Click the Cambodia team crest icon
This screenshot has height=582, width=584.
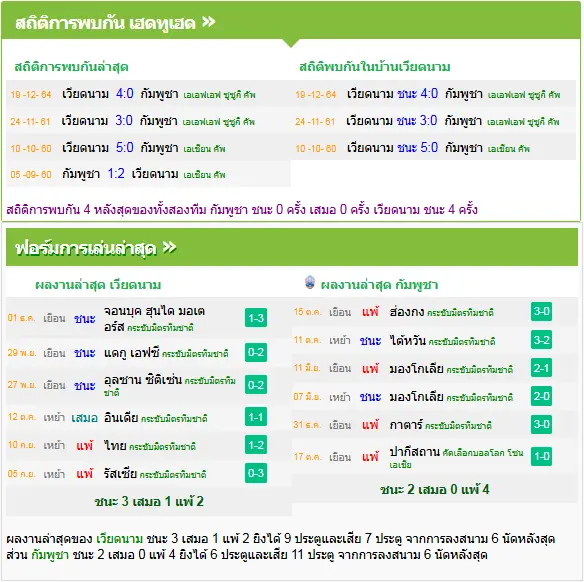coord(310,283)
